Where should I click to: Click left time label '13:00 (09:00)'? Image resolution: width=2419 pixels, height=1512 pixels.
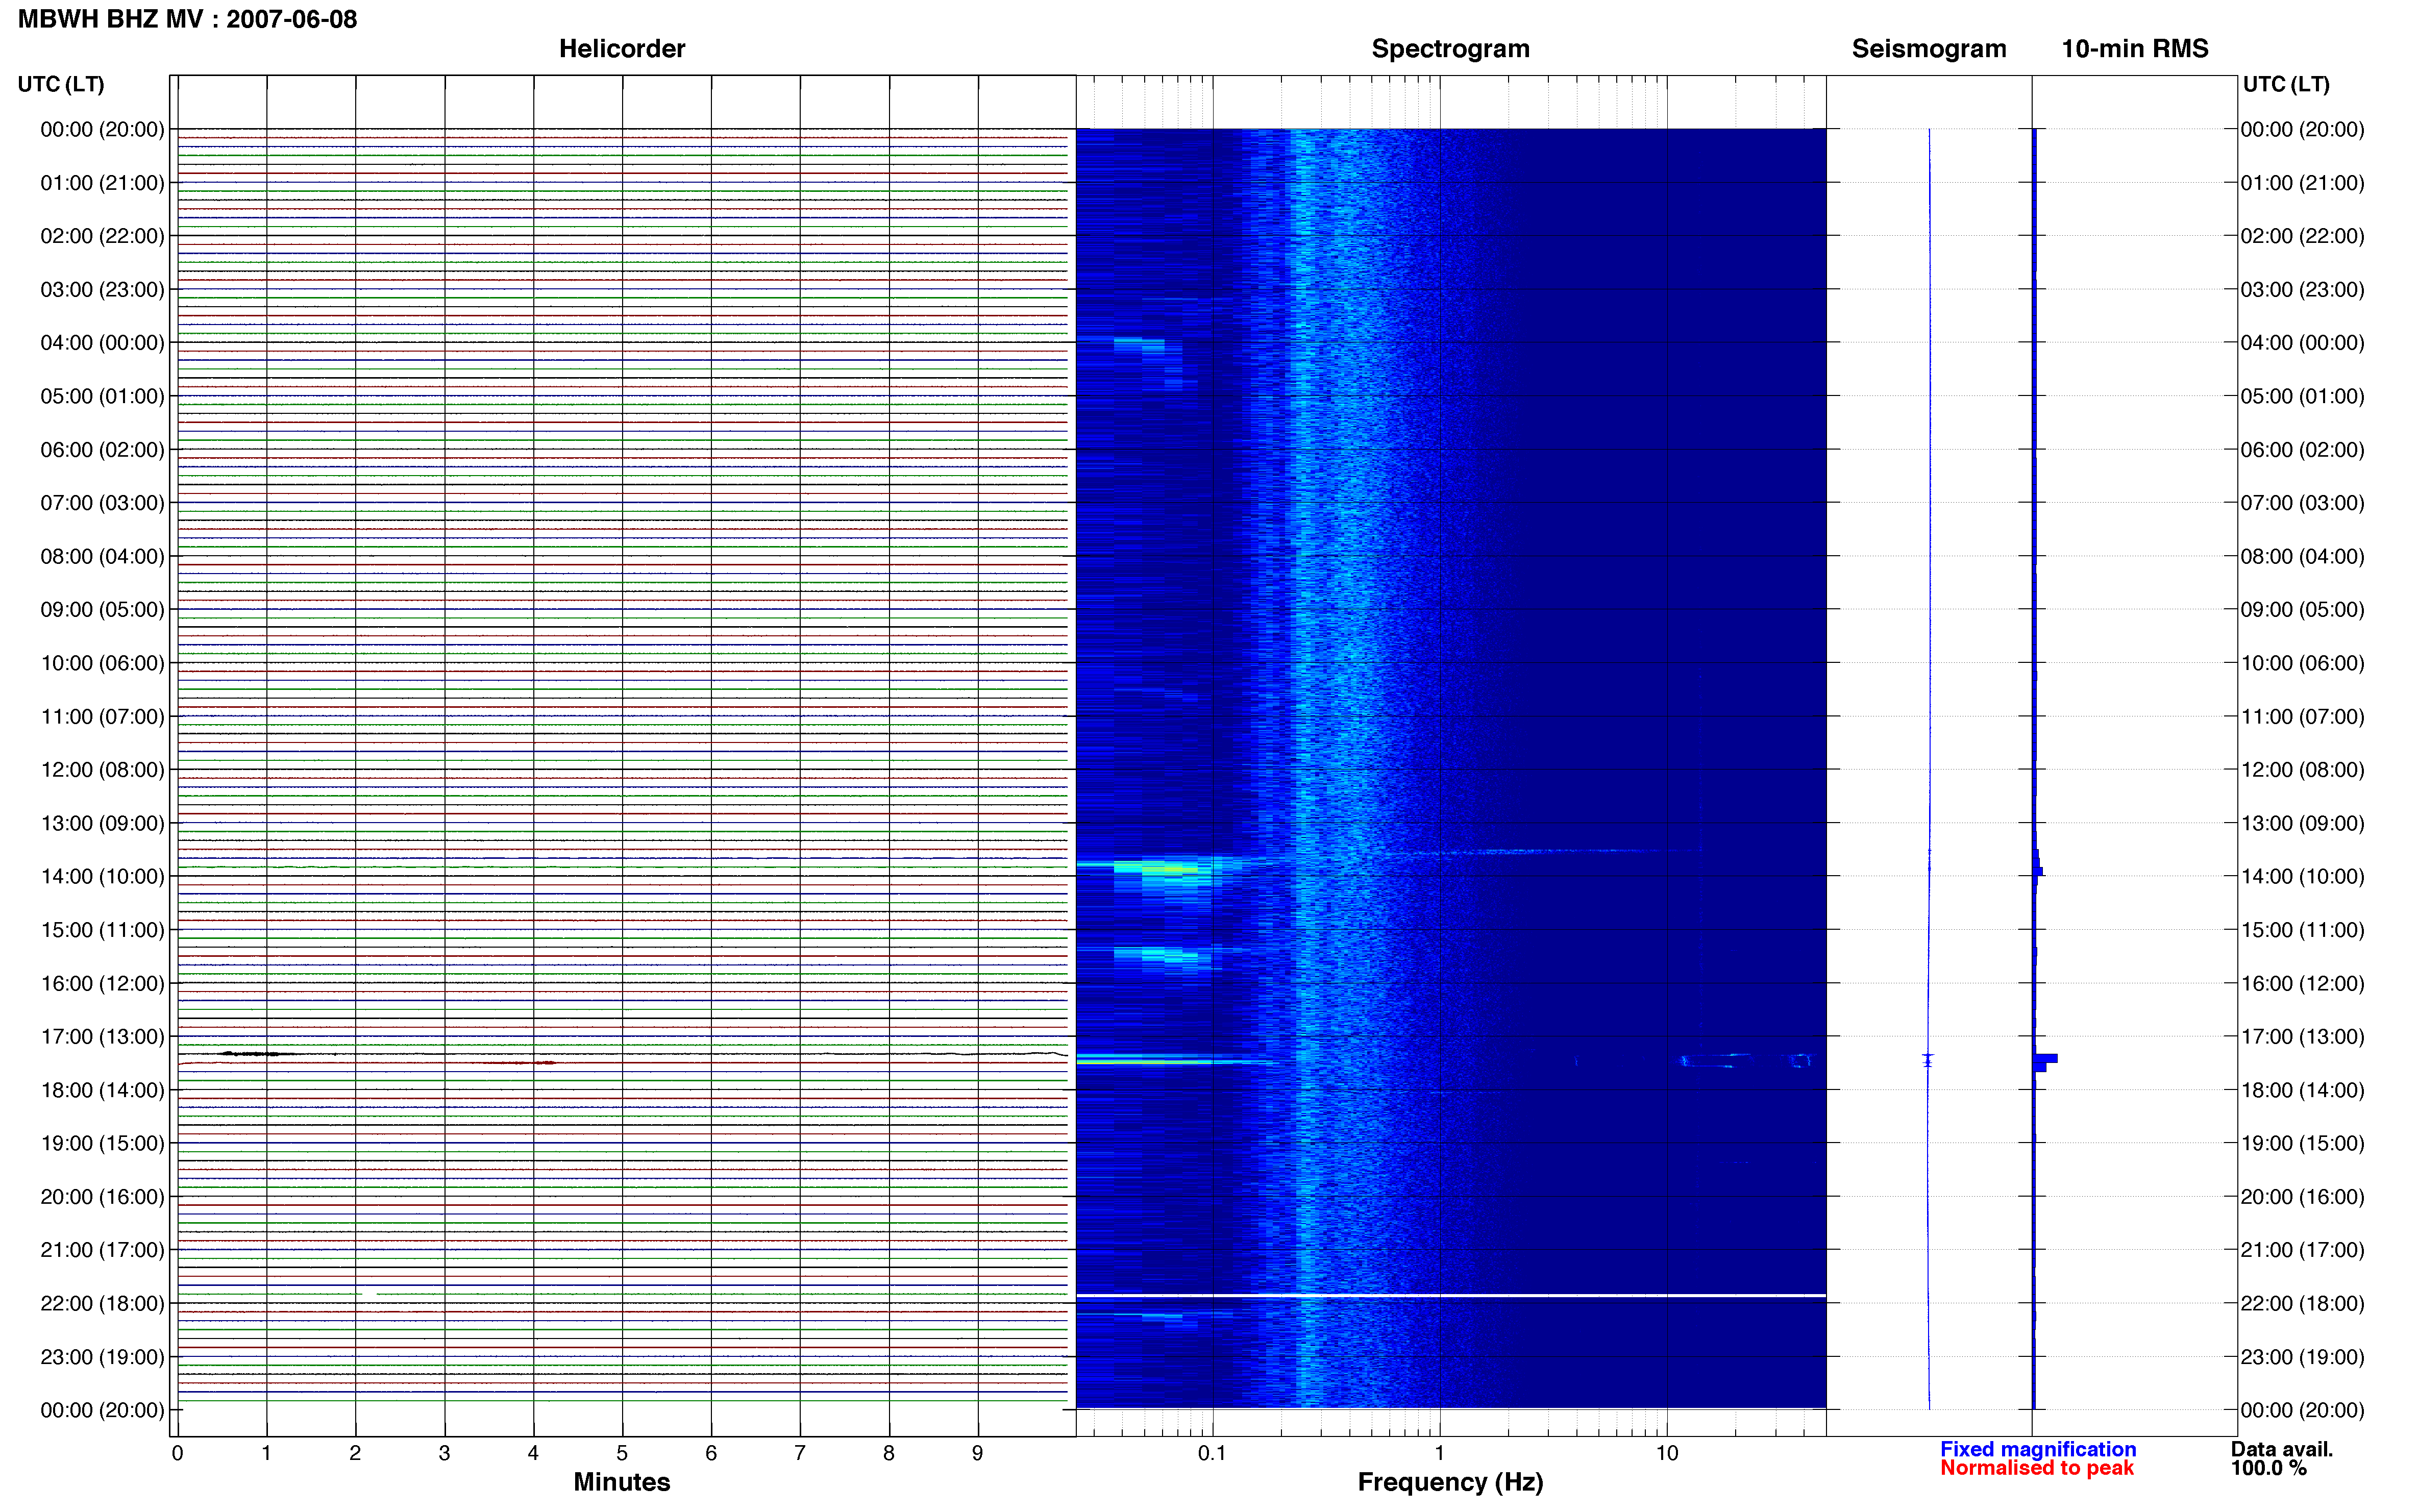click(102, 823)
